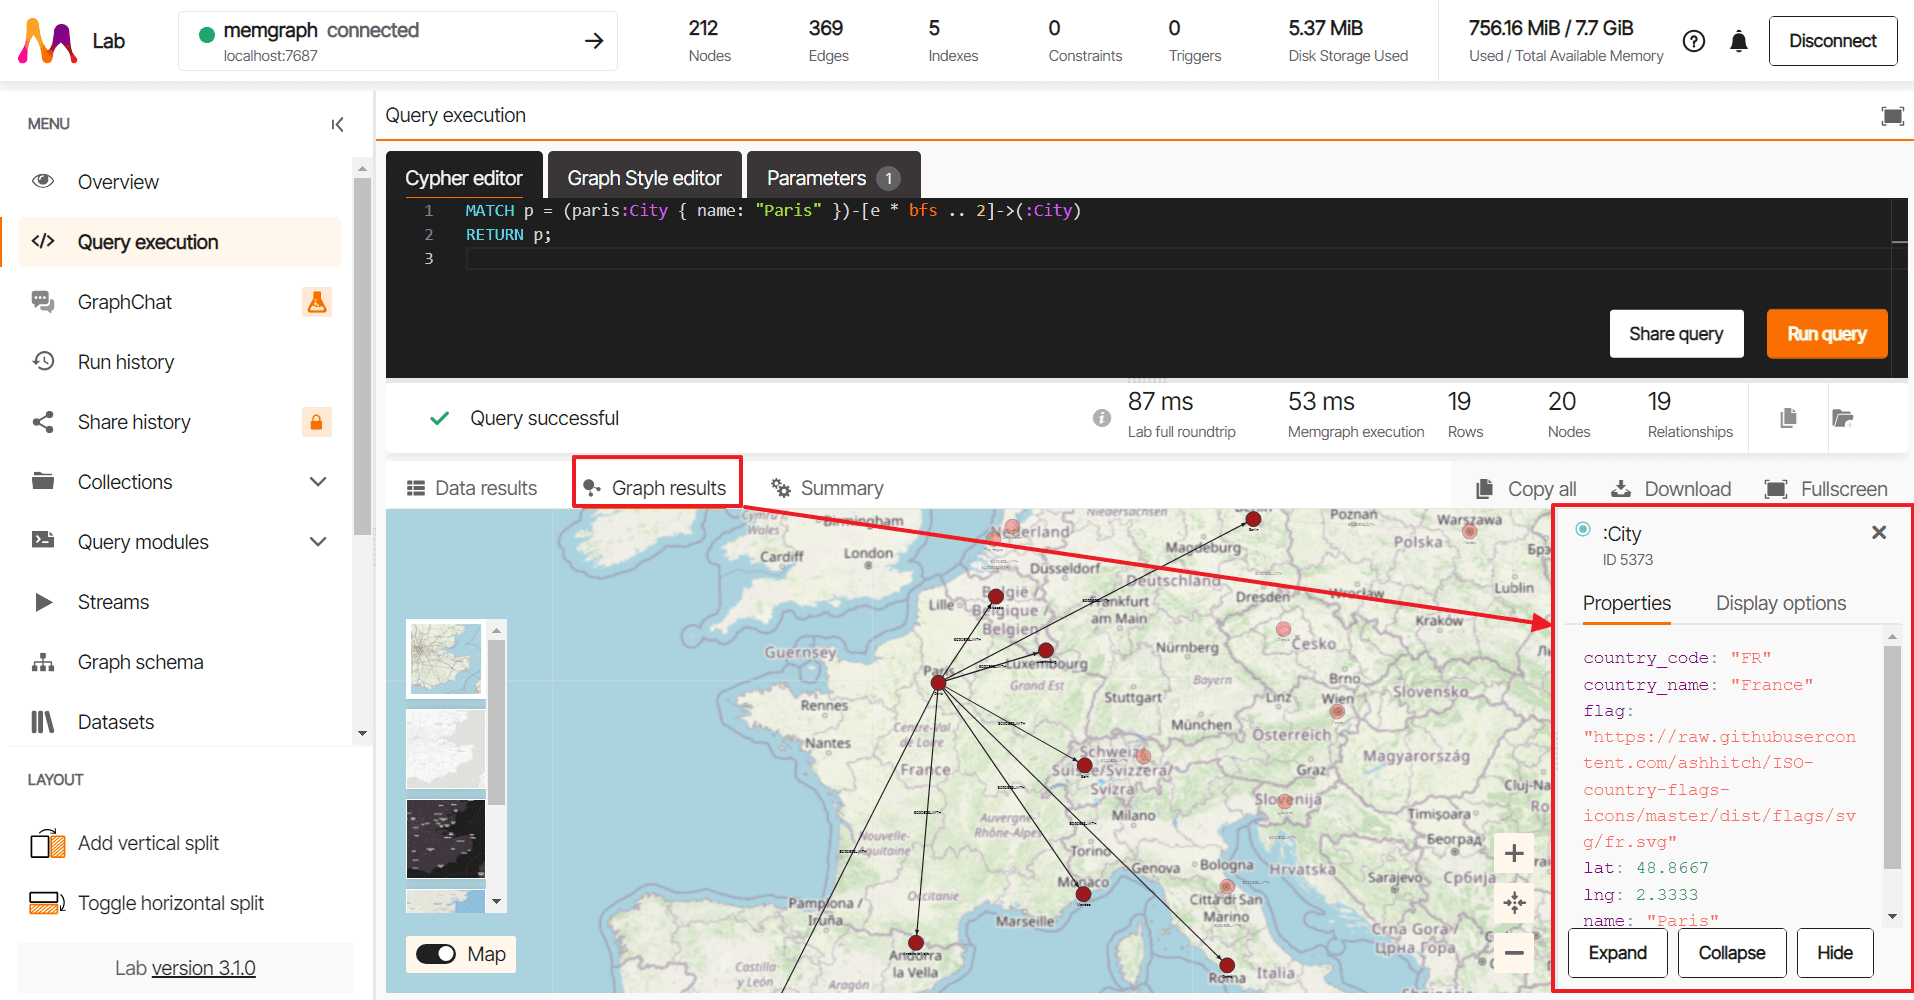
Task: Click Share query button
Action: click(1676, 334)
